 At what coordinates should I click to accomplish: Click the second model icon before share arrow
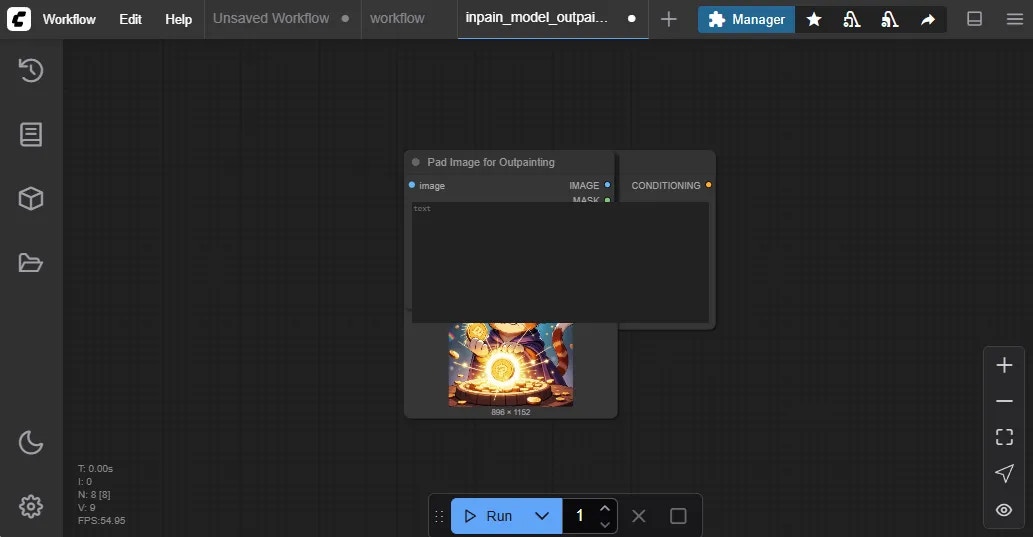click(x=890, y=20)
